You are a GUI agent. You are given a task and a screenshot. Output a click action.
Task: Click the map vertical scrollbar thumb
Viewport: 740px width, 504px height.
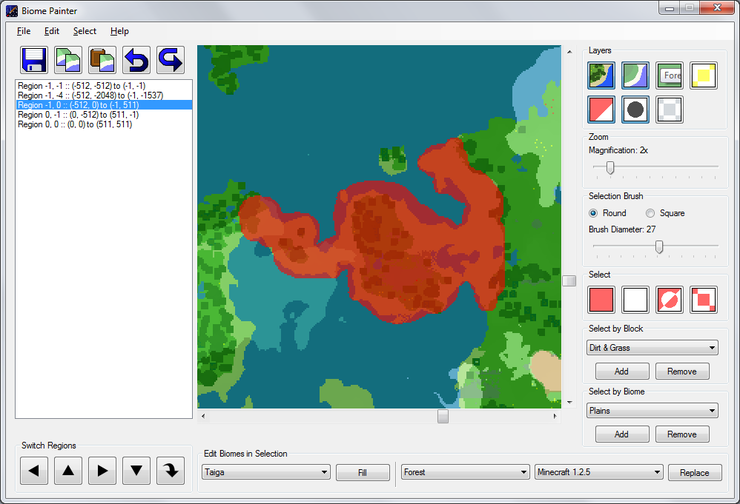coord(570,281)
